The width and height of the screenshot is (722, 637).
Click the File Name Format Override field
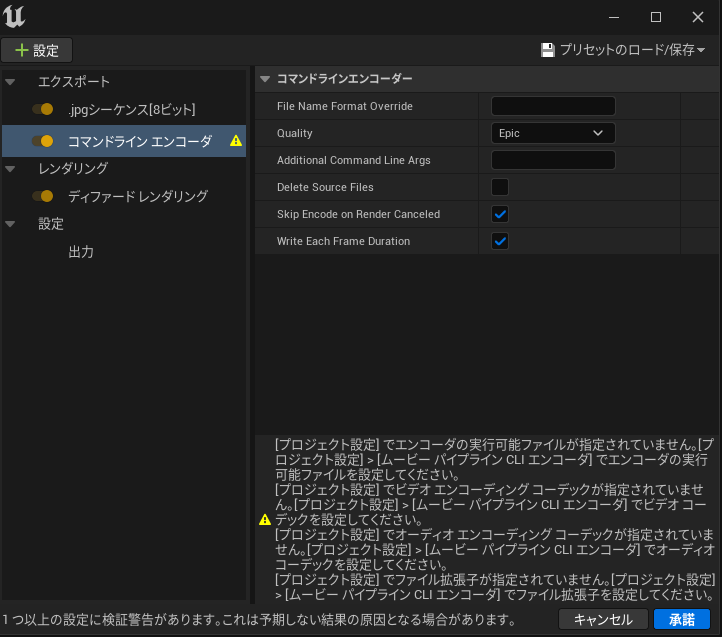click(x=552, y=106)
